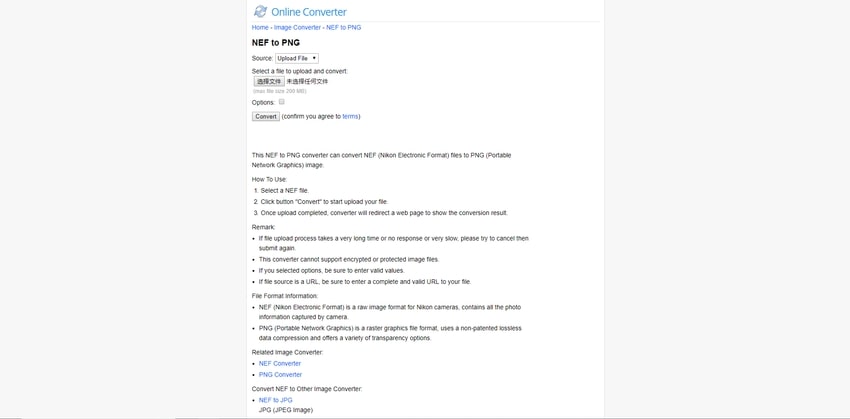Click the How To Use section heading

point(270,179)
